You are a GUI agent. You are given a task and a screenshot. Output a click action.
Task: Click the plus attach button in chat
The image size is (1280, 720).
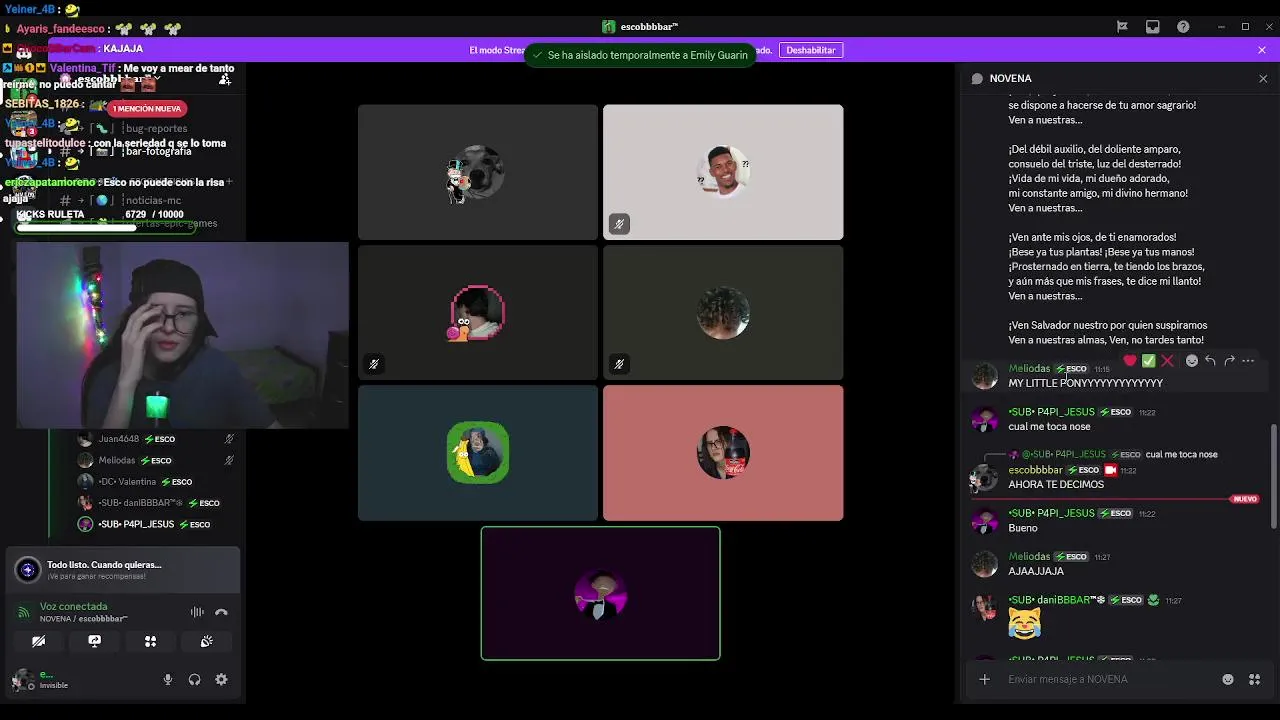(984, 679)
